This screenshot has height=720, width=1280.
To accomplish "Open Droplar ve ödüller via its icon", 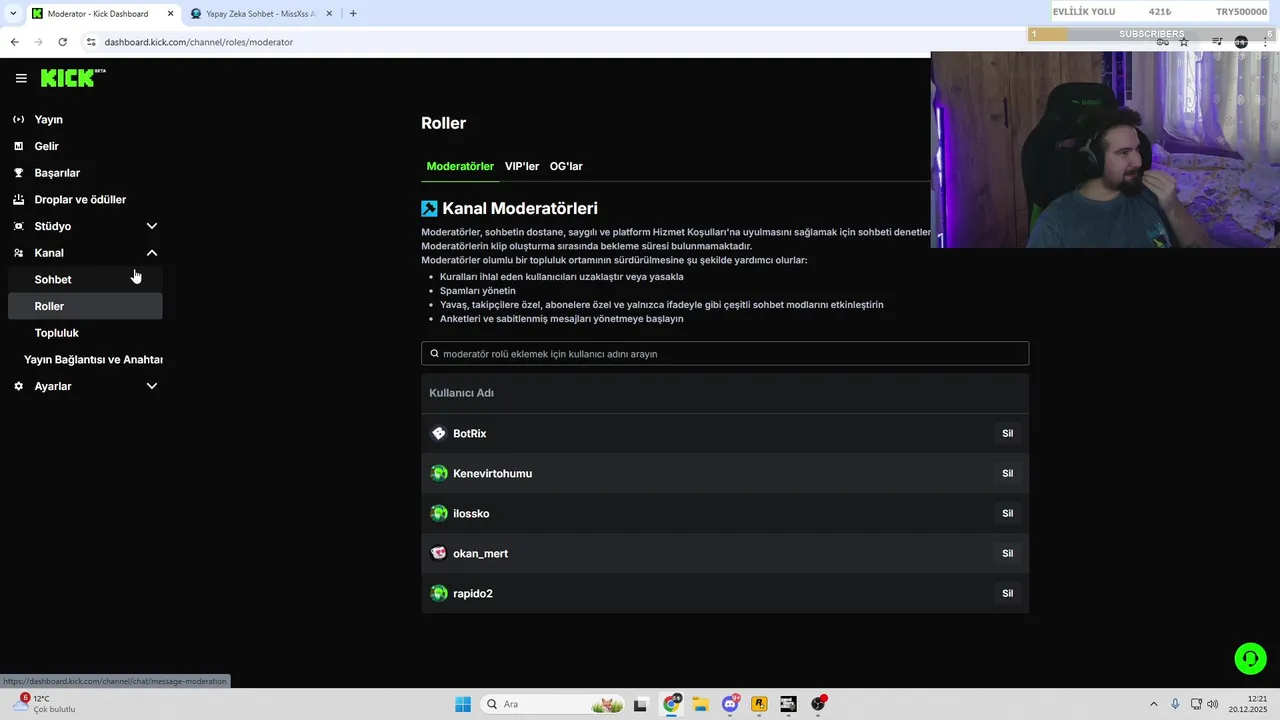I will tap(18, 199).
